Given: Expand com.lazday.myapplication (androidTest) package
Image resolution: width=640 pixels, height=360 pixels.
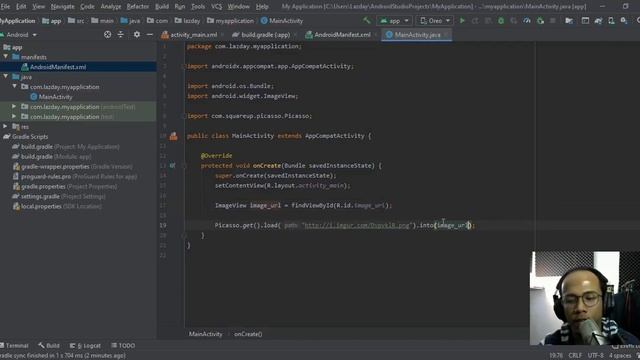Looking at the screenshot, I should click(x=14, y=106).
